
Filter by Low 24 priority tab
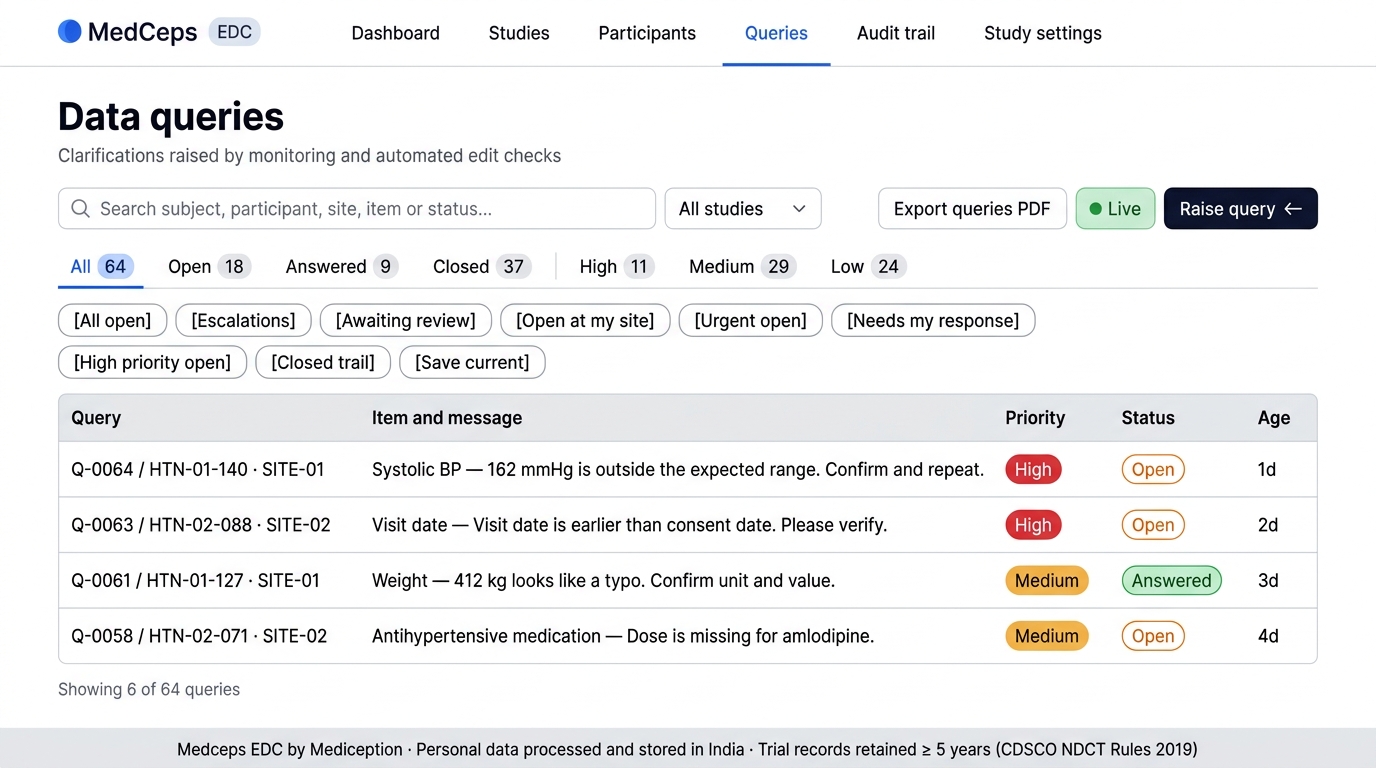click(x=868, y=267)
